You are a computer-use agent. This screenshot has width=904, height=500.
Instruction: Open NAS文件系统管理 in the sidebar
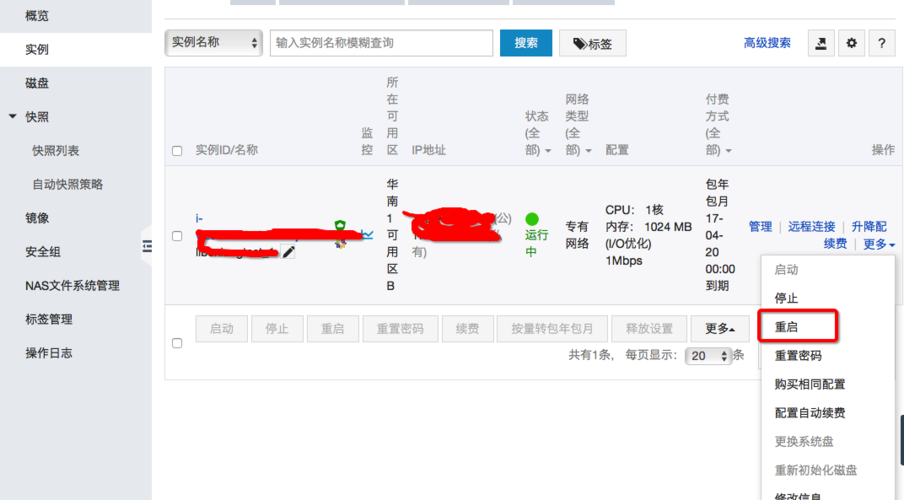click(x=72, y=285)
